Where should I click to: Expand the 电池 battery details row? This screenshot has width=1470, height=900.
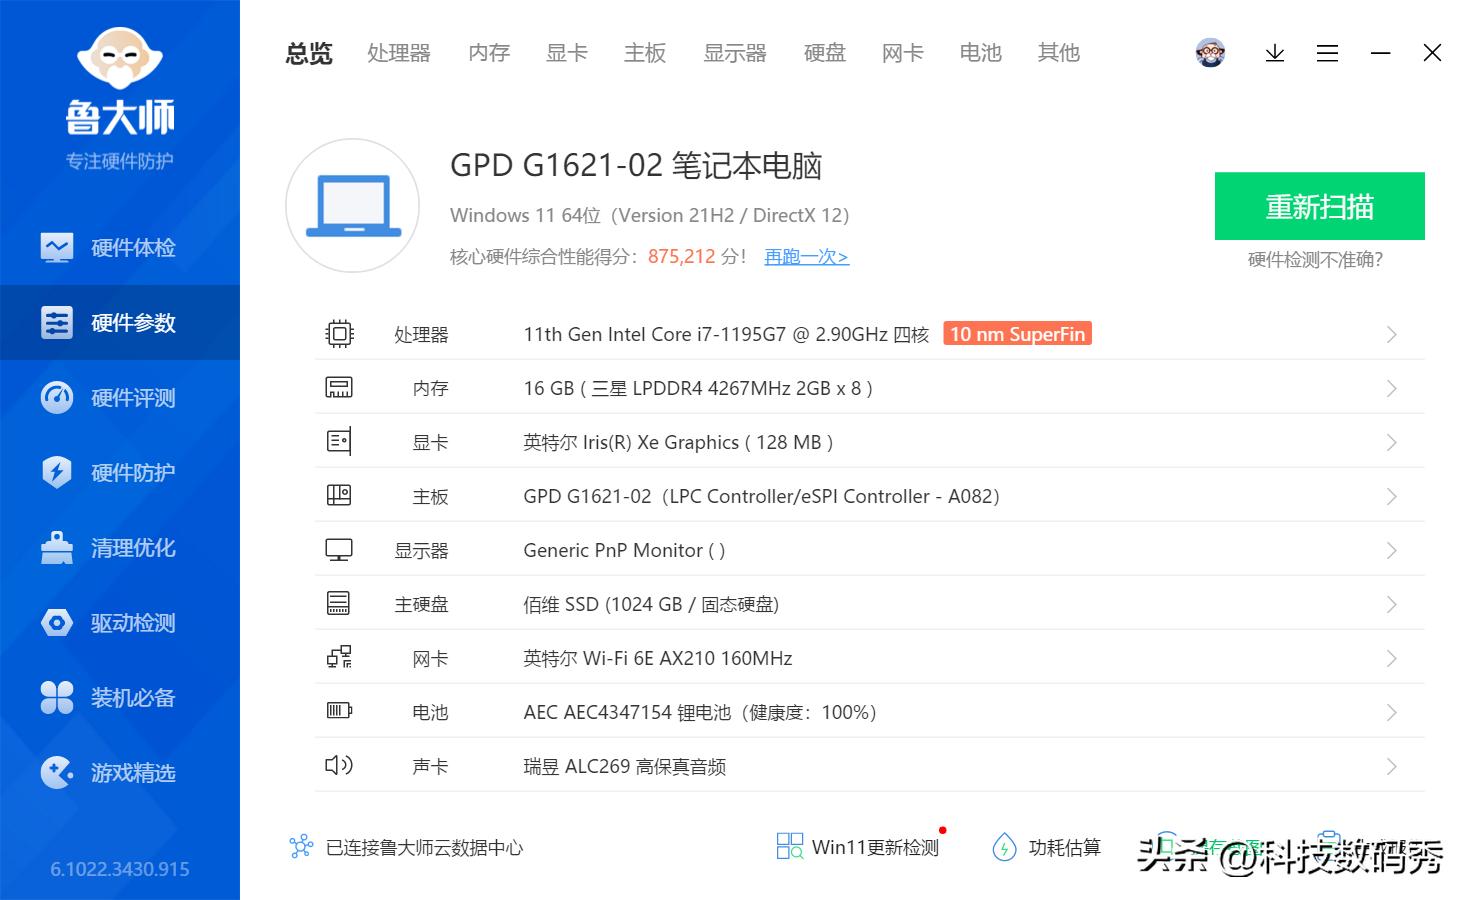point(1391,712)
